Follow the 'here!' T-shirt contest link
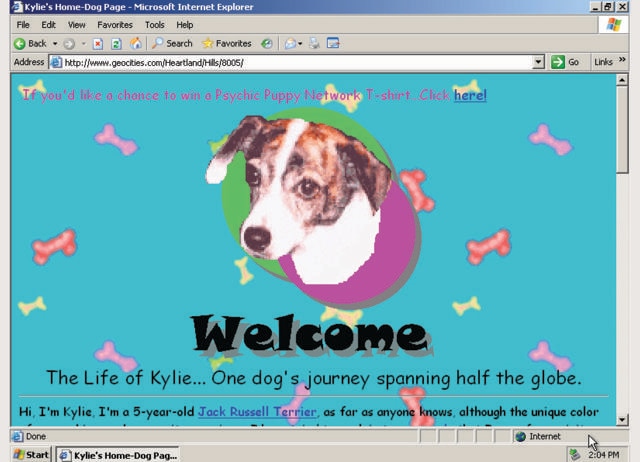The height and width of the screenshot is (462, 640). tap(470, 95)
